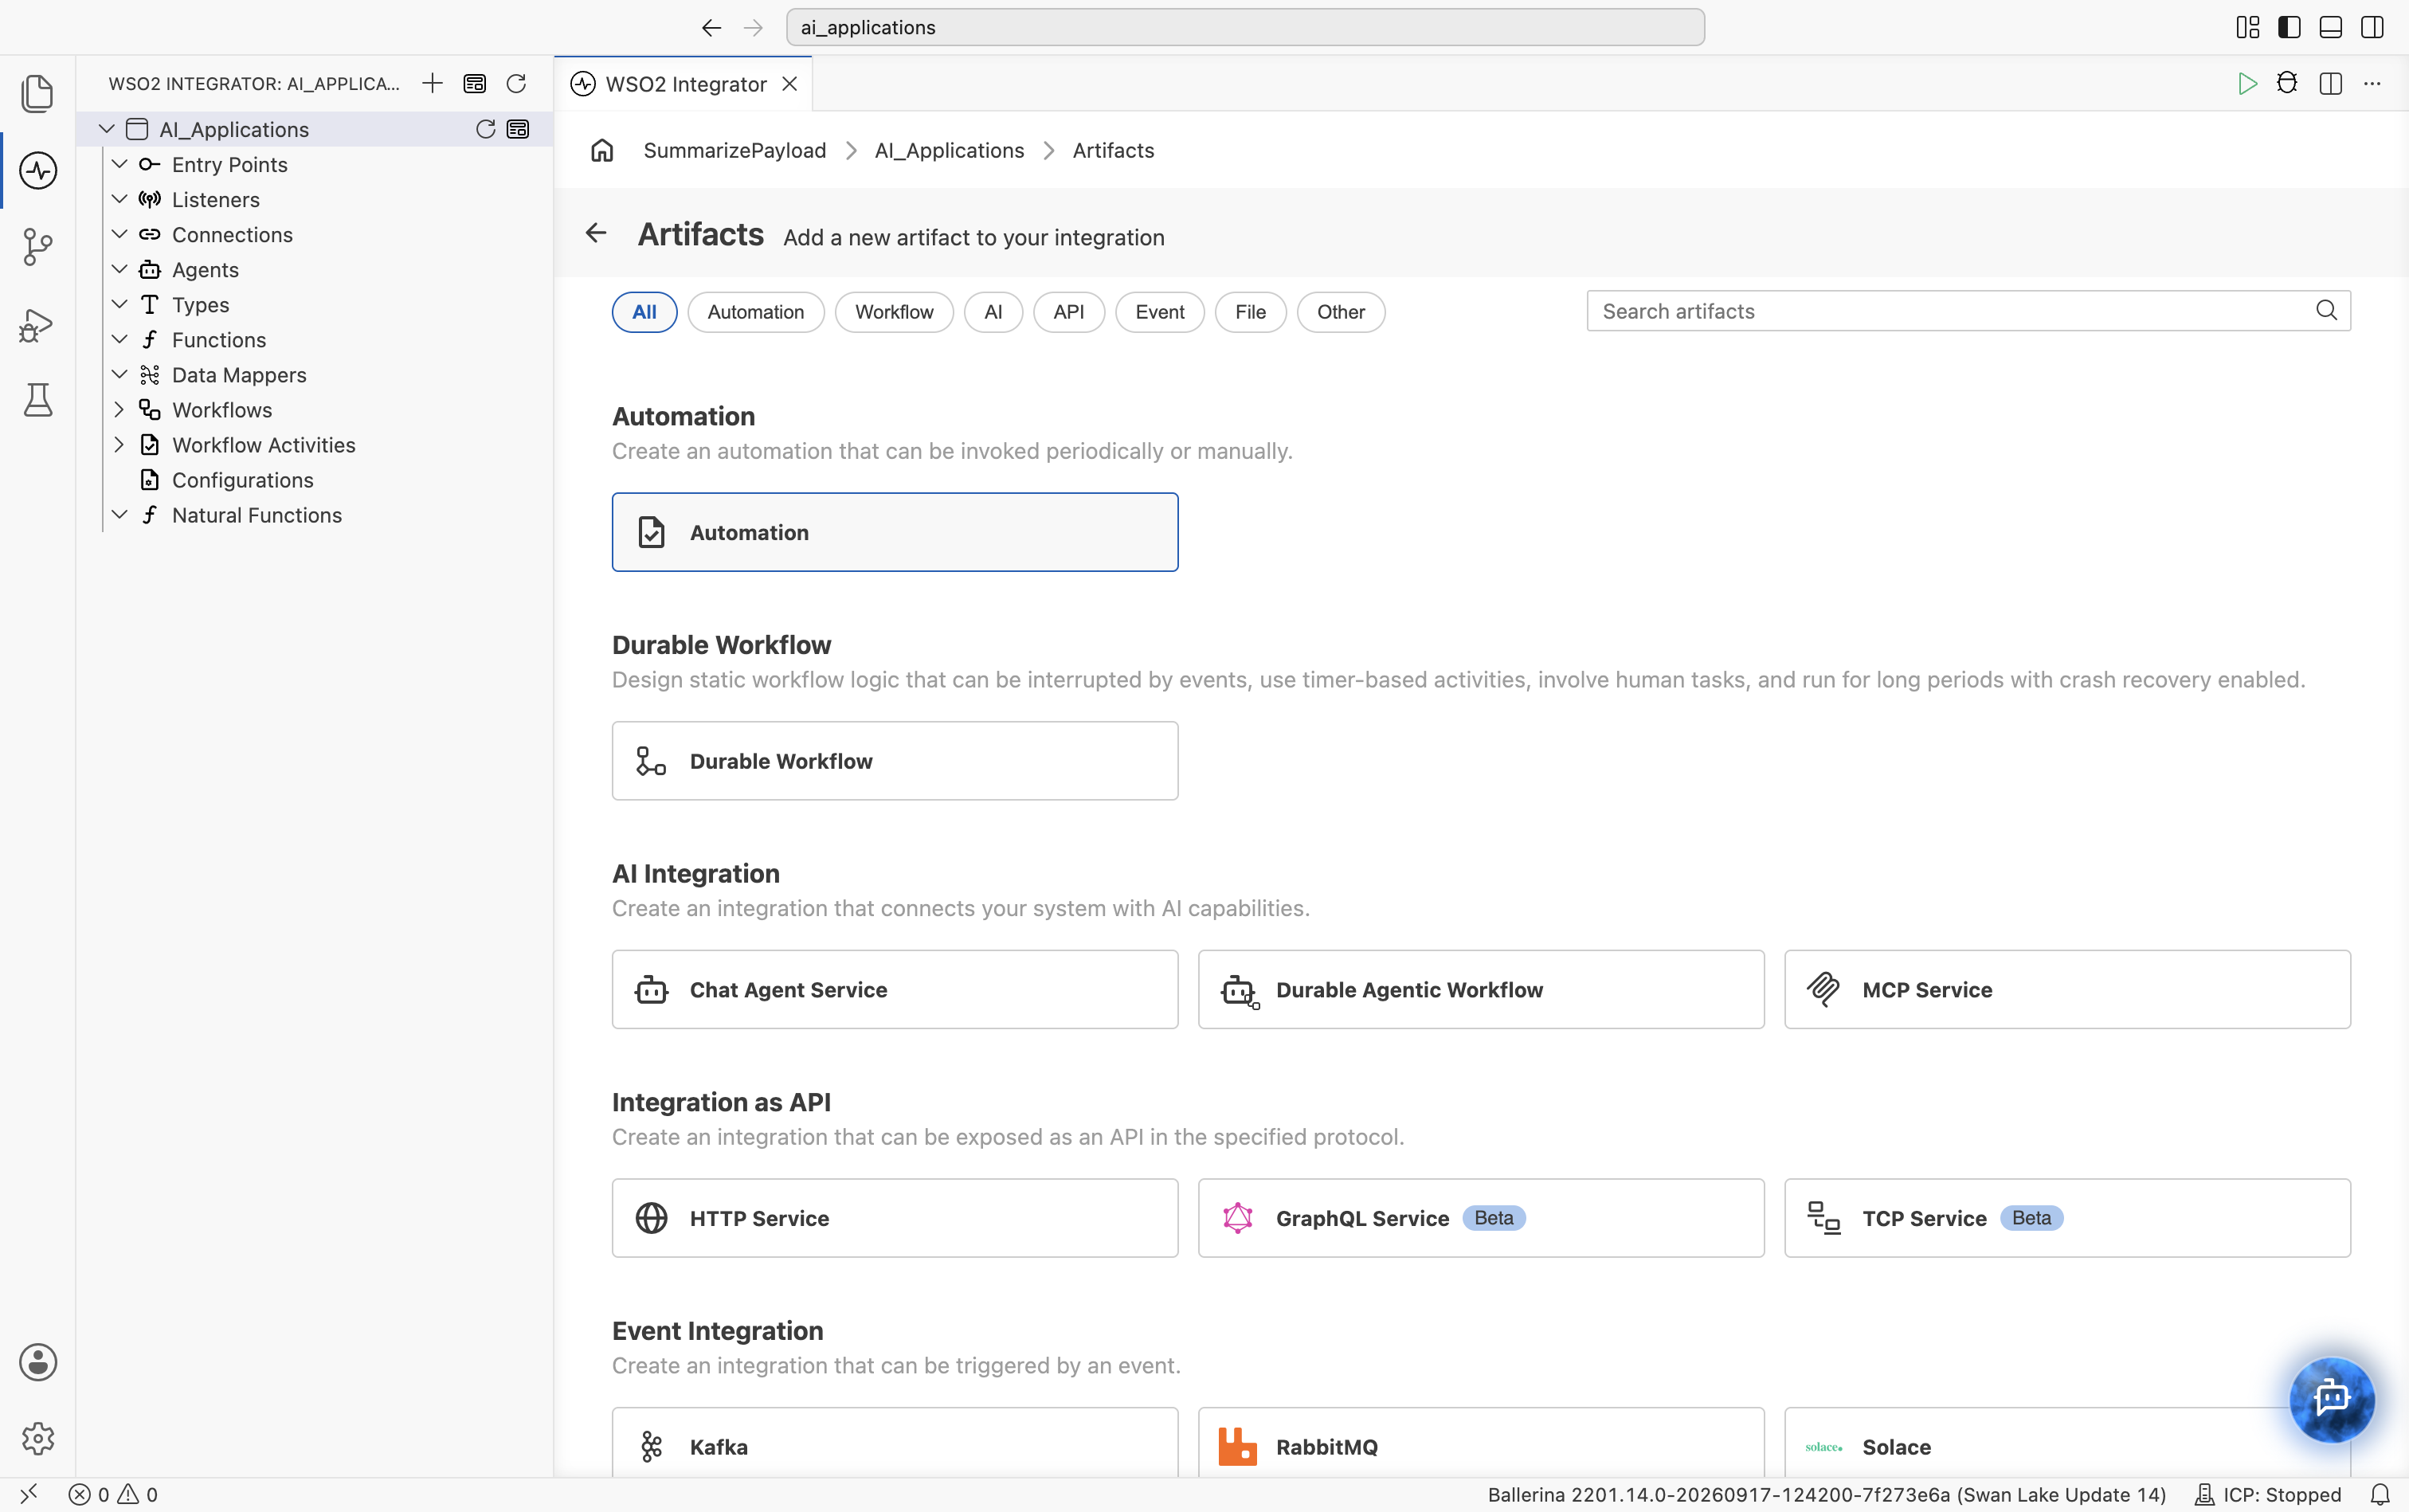Click the refresh icon in Integrator panel header
Screen dimensions: 2409x1512
click(516, 83)
